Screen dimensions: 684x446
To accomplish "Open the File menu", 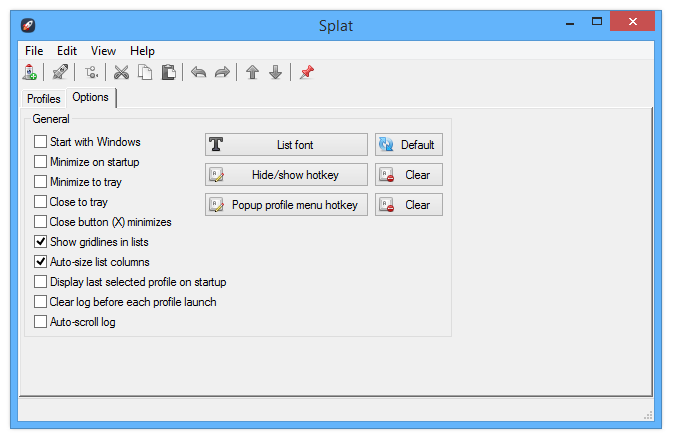I will pyautogui.click(x=34, y=51).
